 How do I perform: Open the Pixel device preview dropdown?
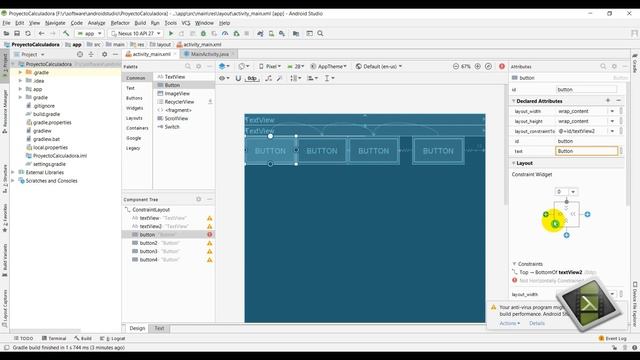(x=270, y=66)
